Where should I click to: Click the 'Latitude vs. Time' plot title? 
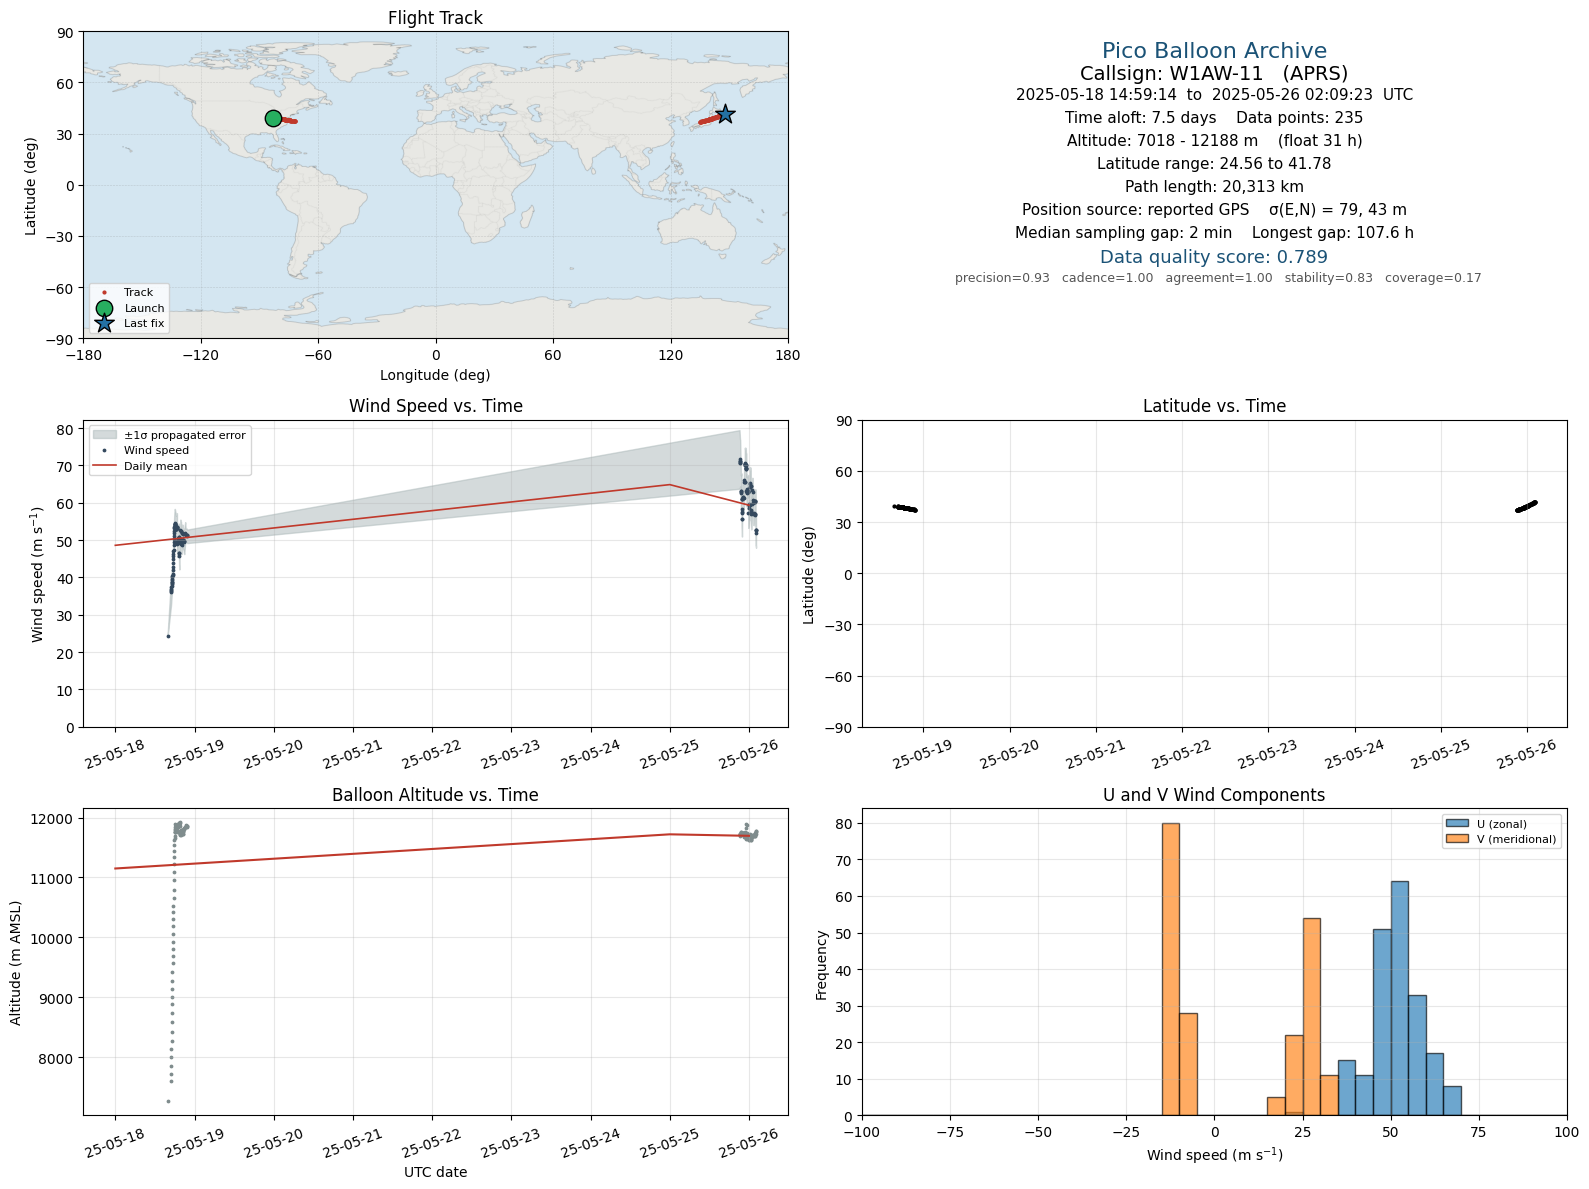[1214, 406]
